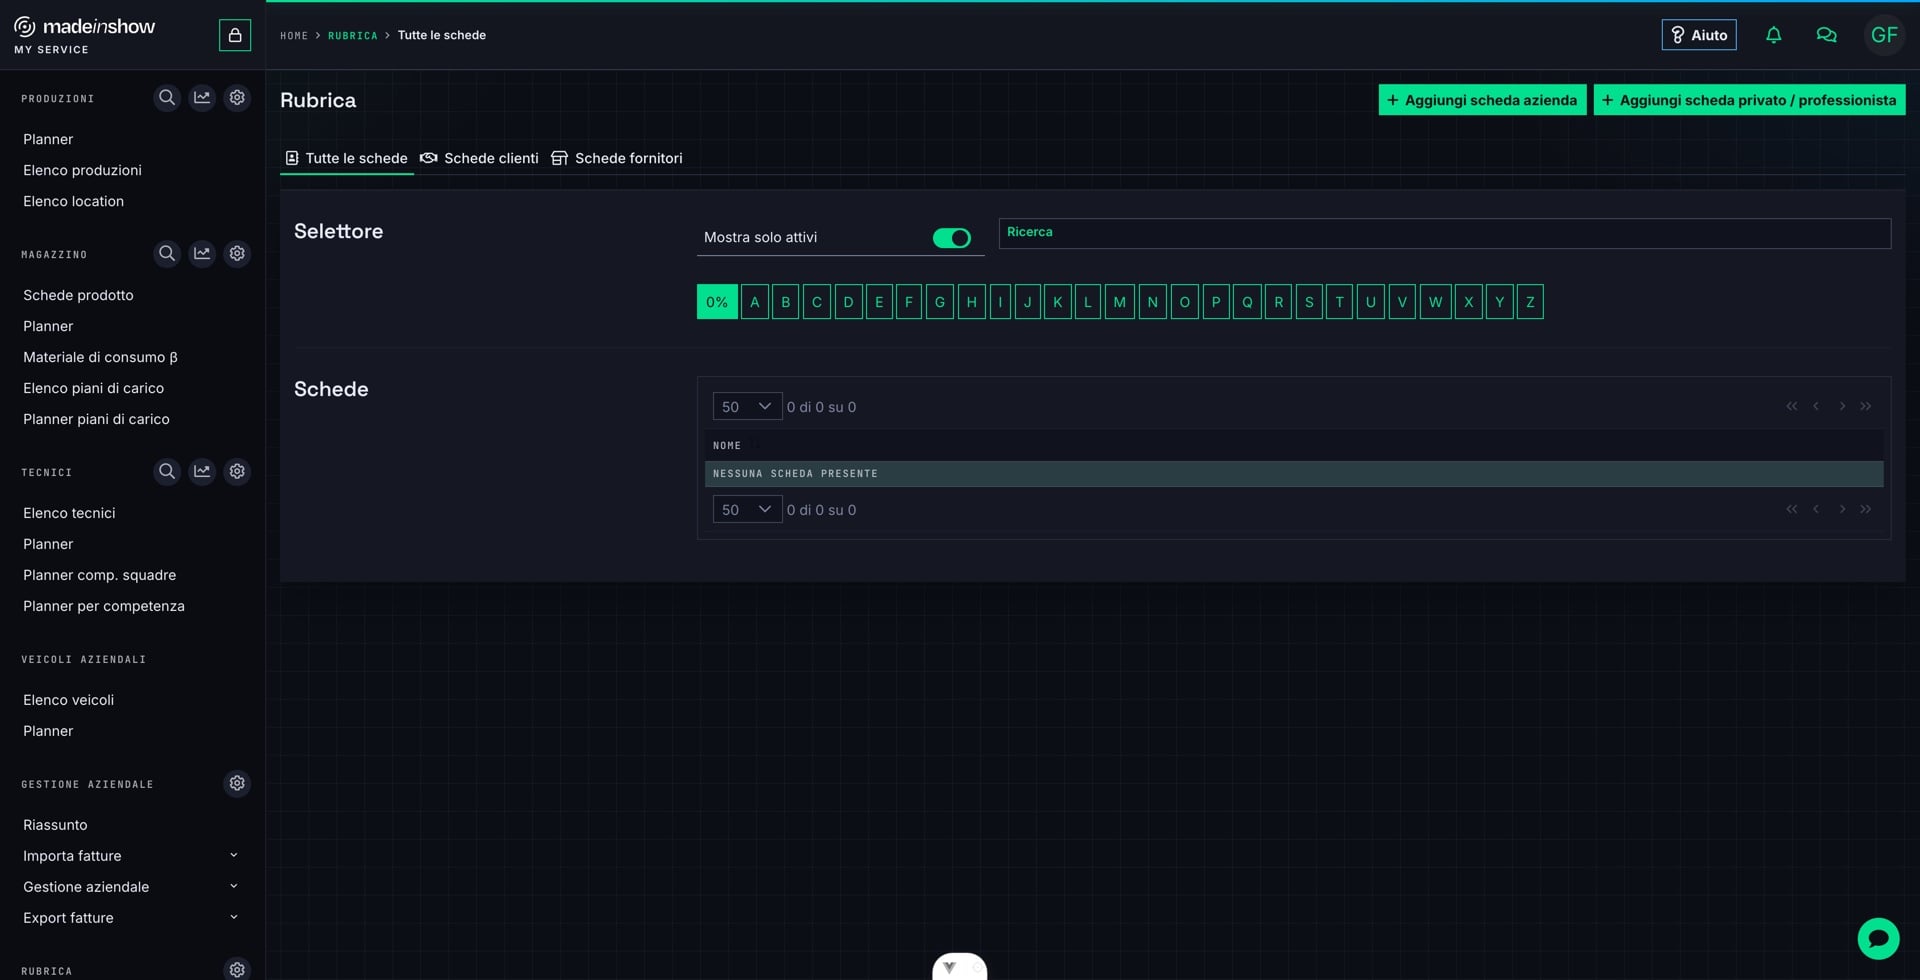Open Planner per competenza

[x=103, y=606]
